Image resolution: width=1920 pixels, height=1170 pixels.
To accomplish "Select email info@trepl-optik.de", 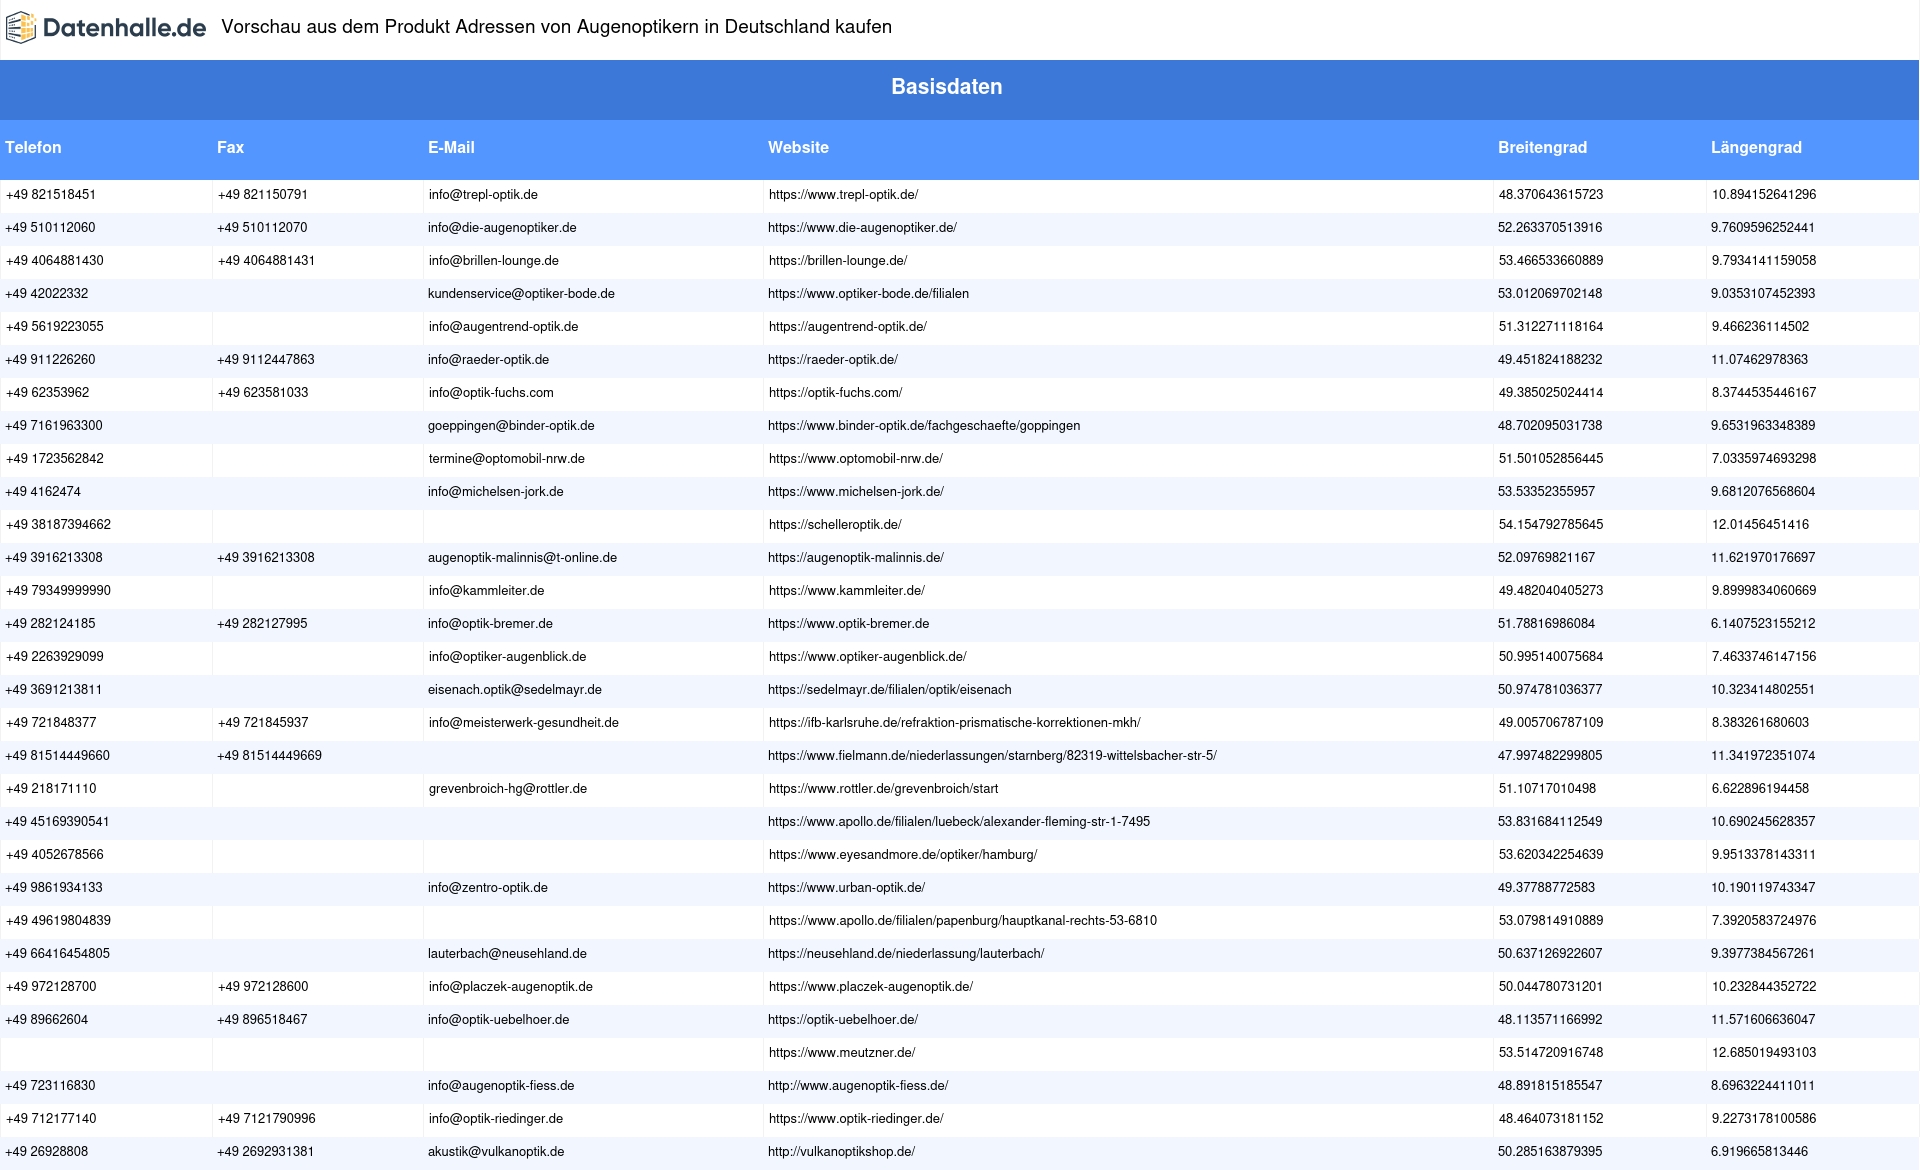I will point(483,195).
